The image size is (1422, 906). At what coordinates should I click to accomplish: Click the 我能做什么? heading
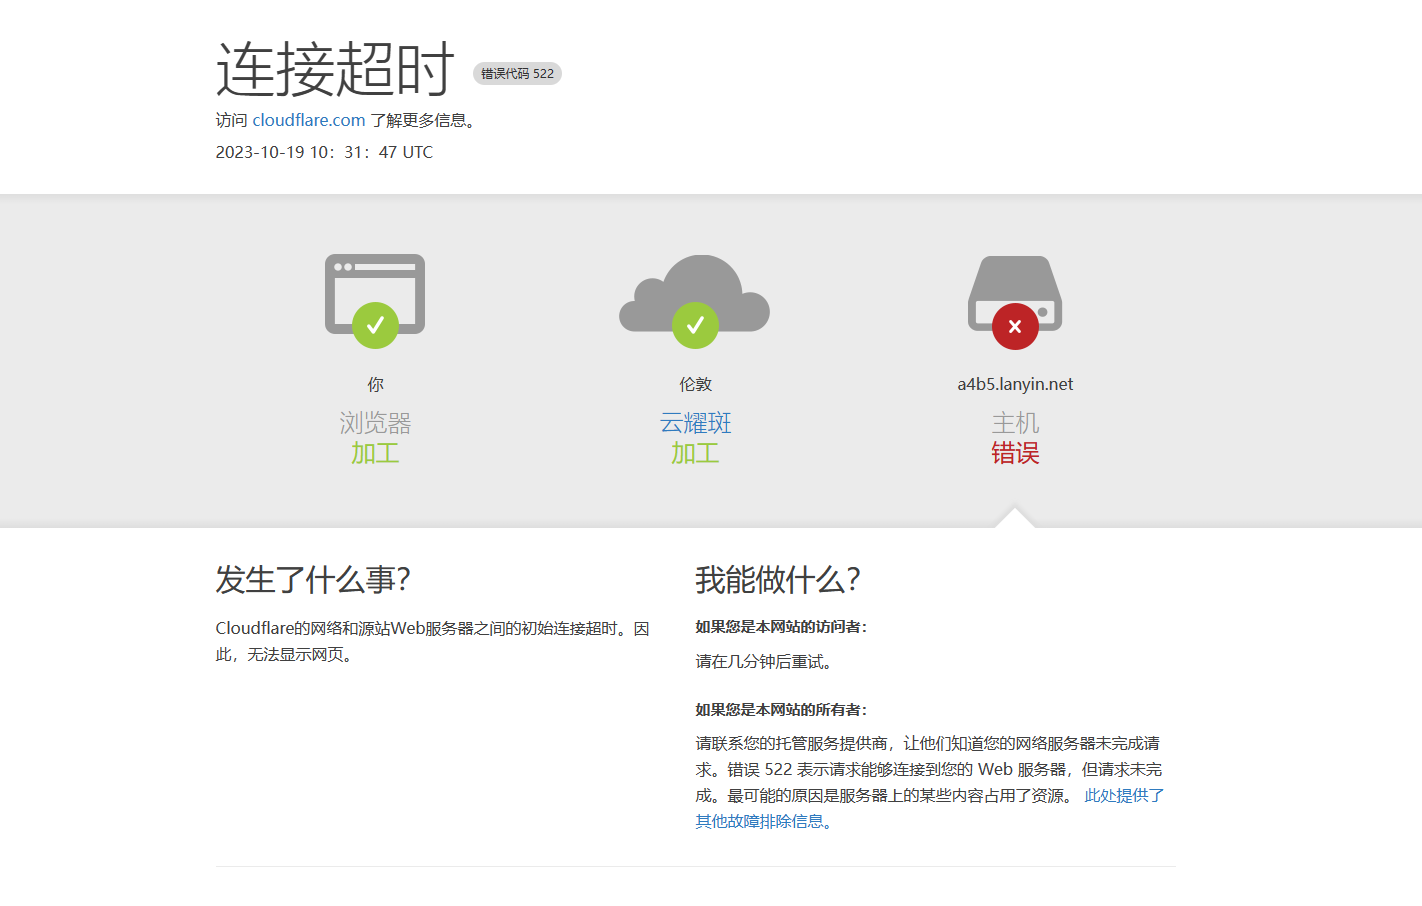(x=778, y=580)
